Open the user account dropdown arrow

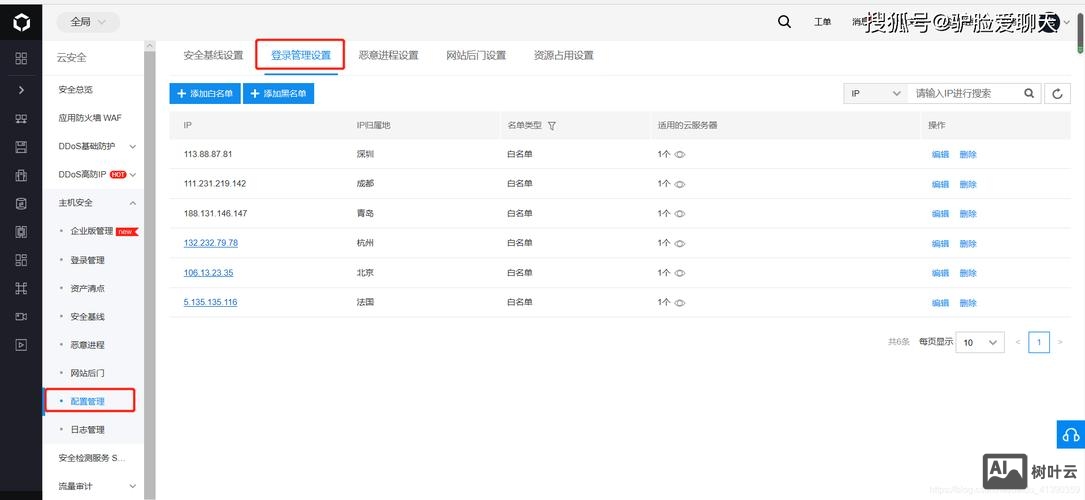(x=1067, y=22)
